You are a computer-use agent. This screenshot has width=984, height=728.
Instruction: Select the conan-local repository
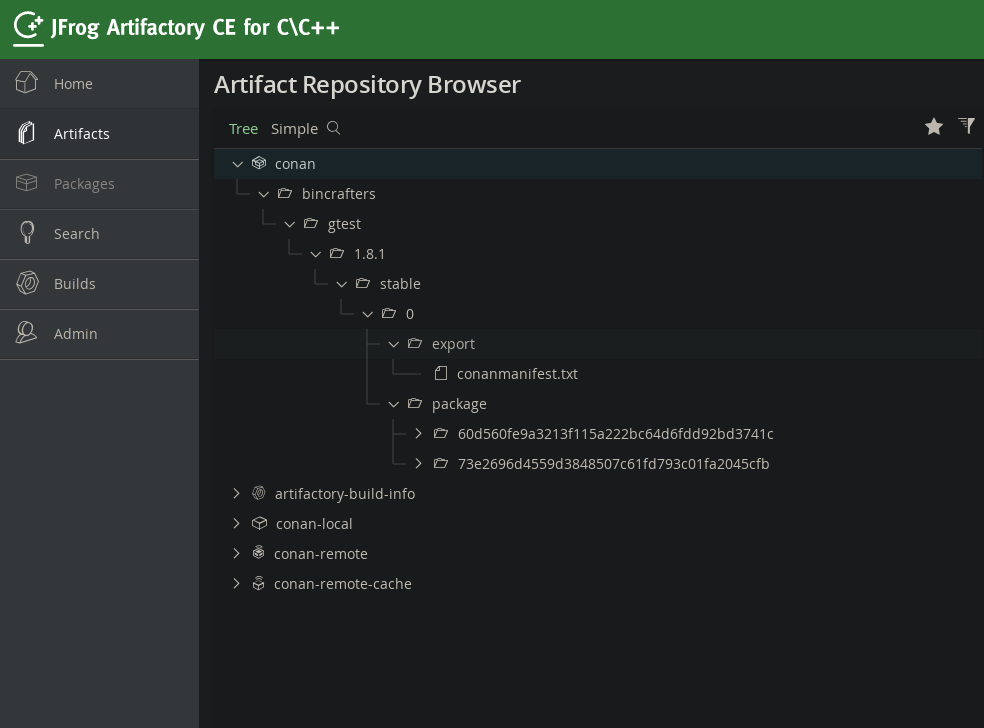tap(314, 523)
